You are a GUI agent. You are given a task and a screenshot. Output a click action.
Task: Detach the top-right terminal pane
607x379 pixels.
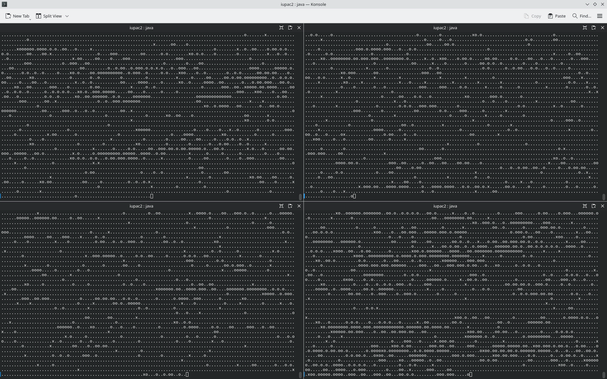click(x=593, y=27)
